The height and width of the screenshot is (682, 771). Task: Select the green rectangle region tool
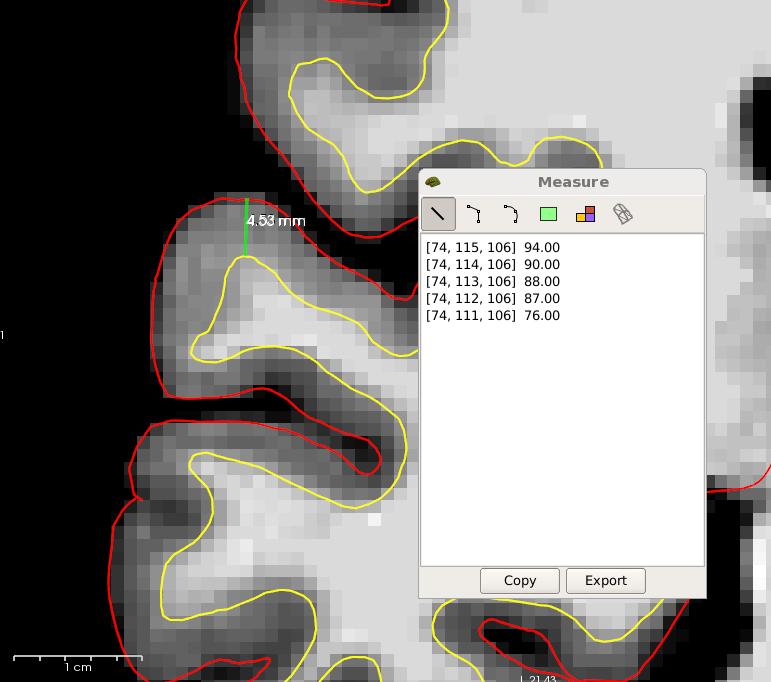pos(548,214)
